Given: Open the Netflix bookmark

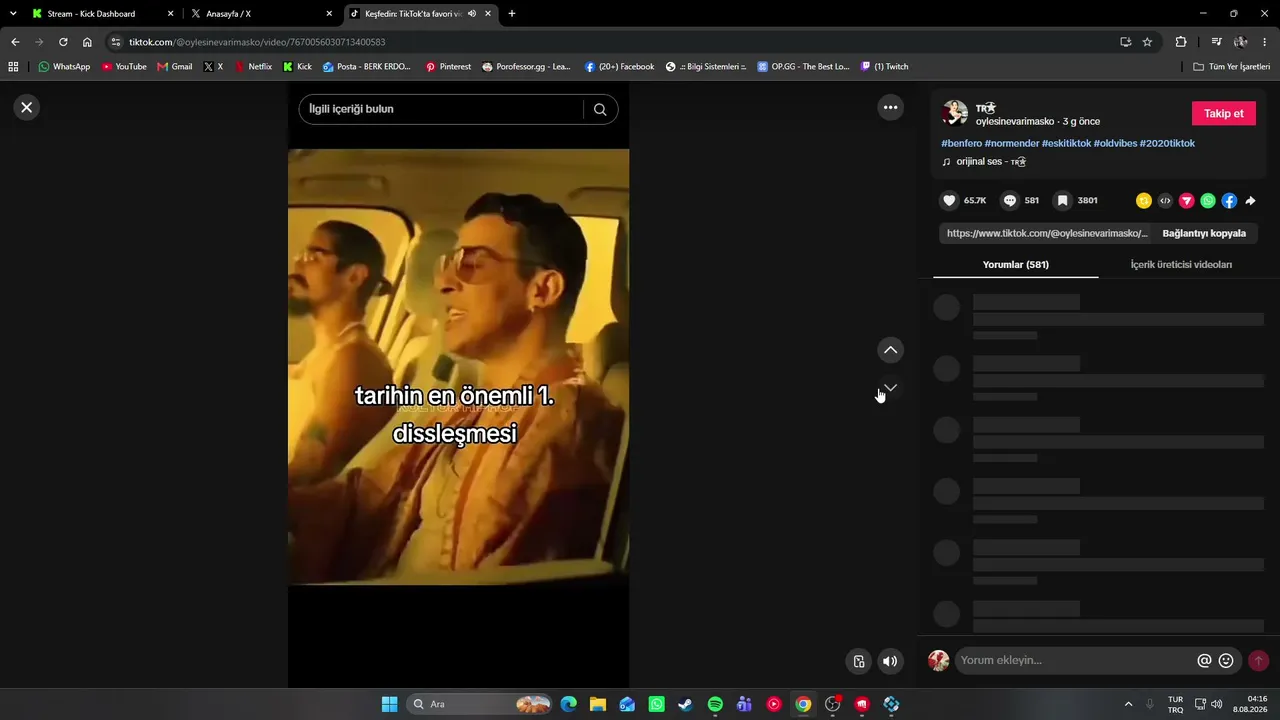Looking at the screenshot, I should point(253,67).
